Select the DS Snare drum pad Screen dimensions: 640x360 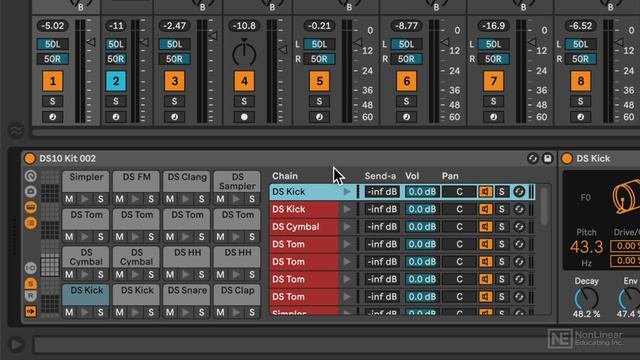(187, 295)
